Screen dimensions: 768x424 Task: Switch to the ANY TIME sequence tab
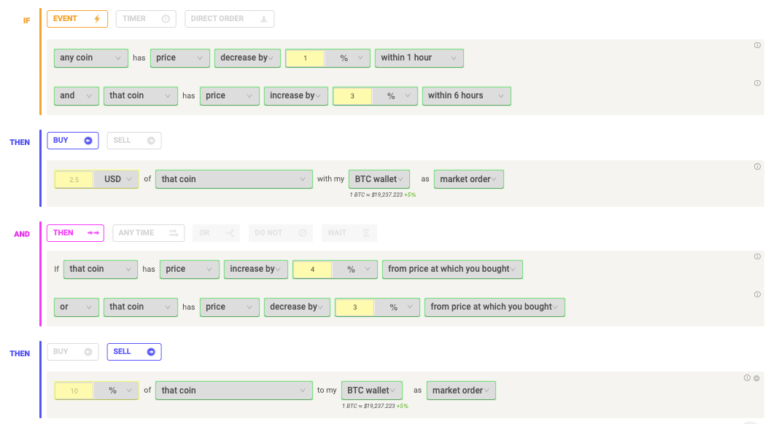tap(148, 233)
